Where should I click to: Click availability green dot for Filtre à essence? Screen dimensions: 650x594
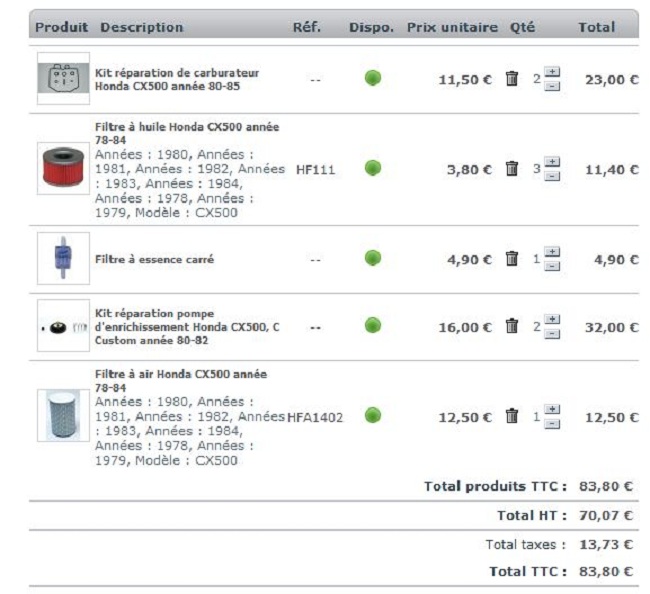coord(373,258)
